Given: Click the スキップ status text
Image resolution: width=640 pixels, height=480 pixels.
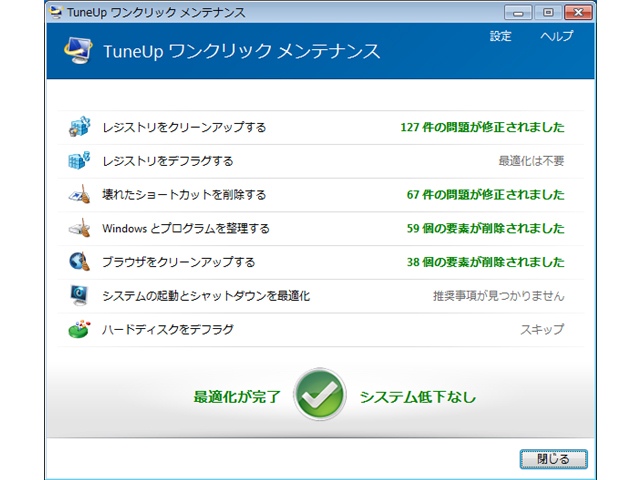Looking at the screenshot, I should click(x=542, y=329).
